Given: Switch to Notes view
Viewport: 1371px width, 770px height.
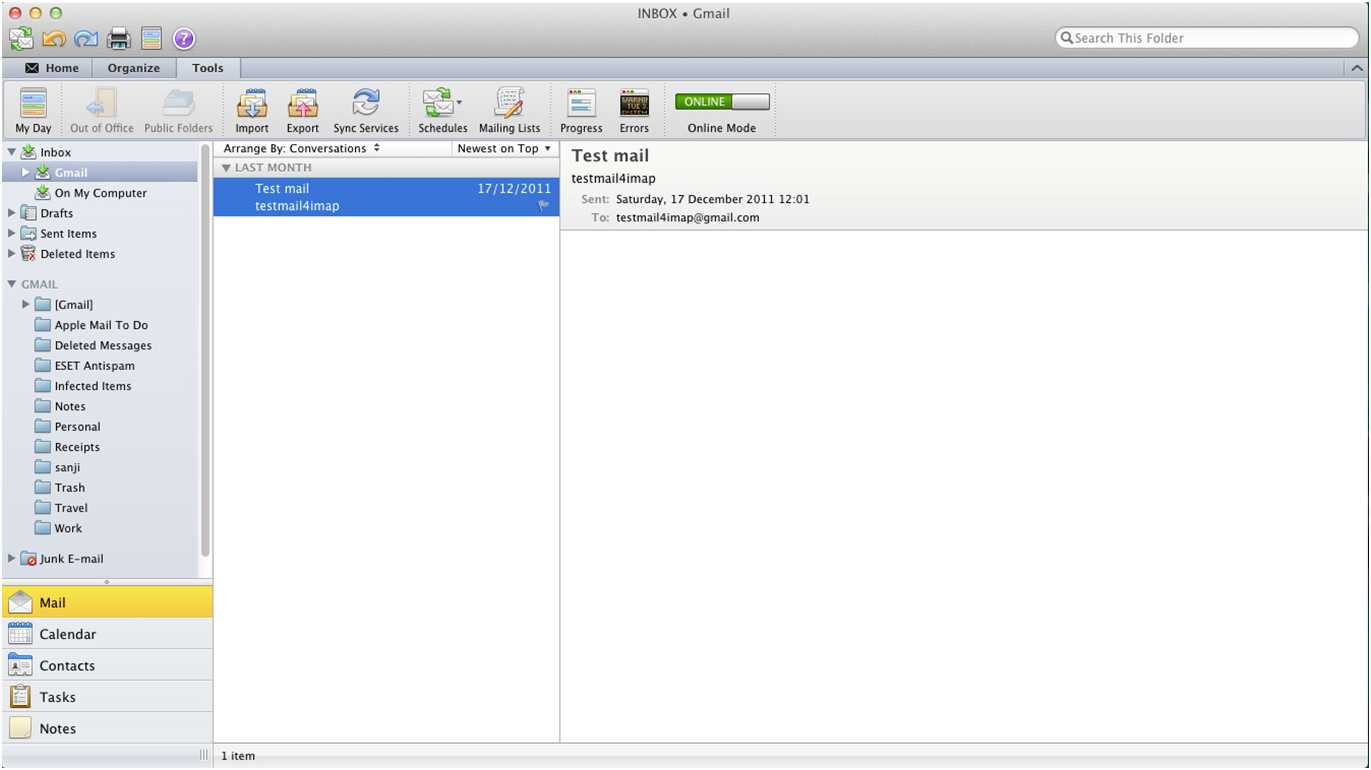Looking at the screenshot, I should (x=107, y=729).
